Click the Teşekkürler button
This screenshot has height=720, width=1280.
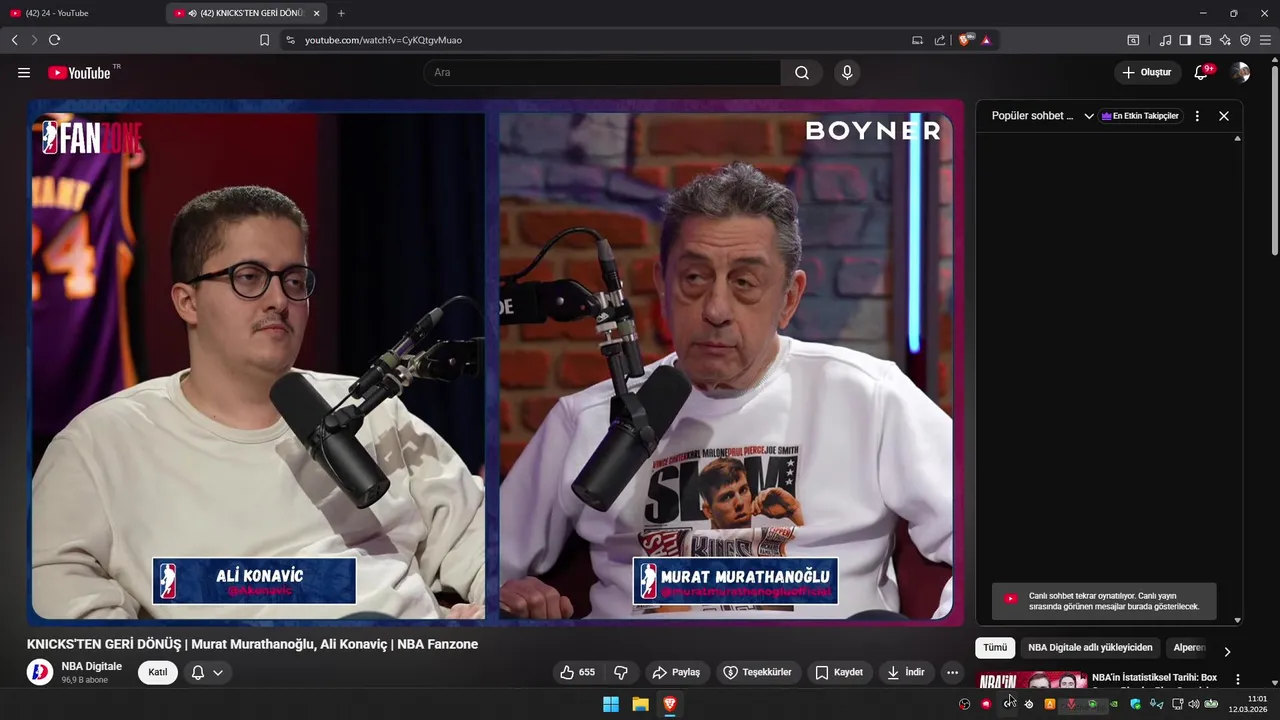(x=757, y=672)
